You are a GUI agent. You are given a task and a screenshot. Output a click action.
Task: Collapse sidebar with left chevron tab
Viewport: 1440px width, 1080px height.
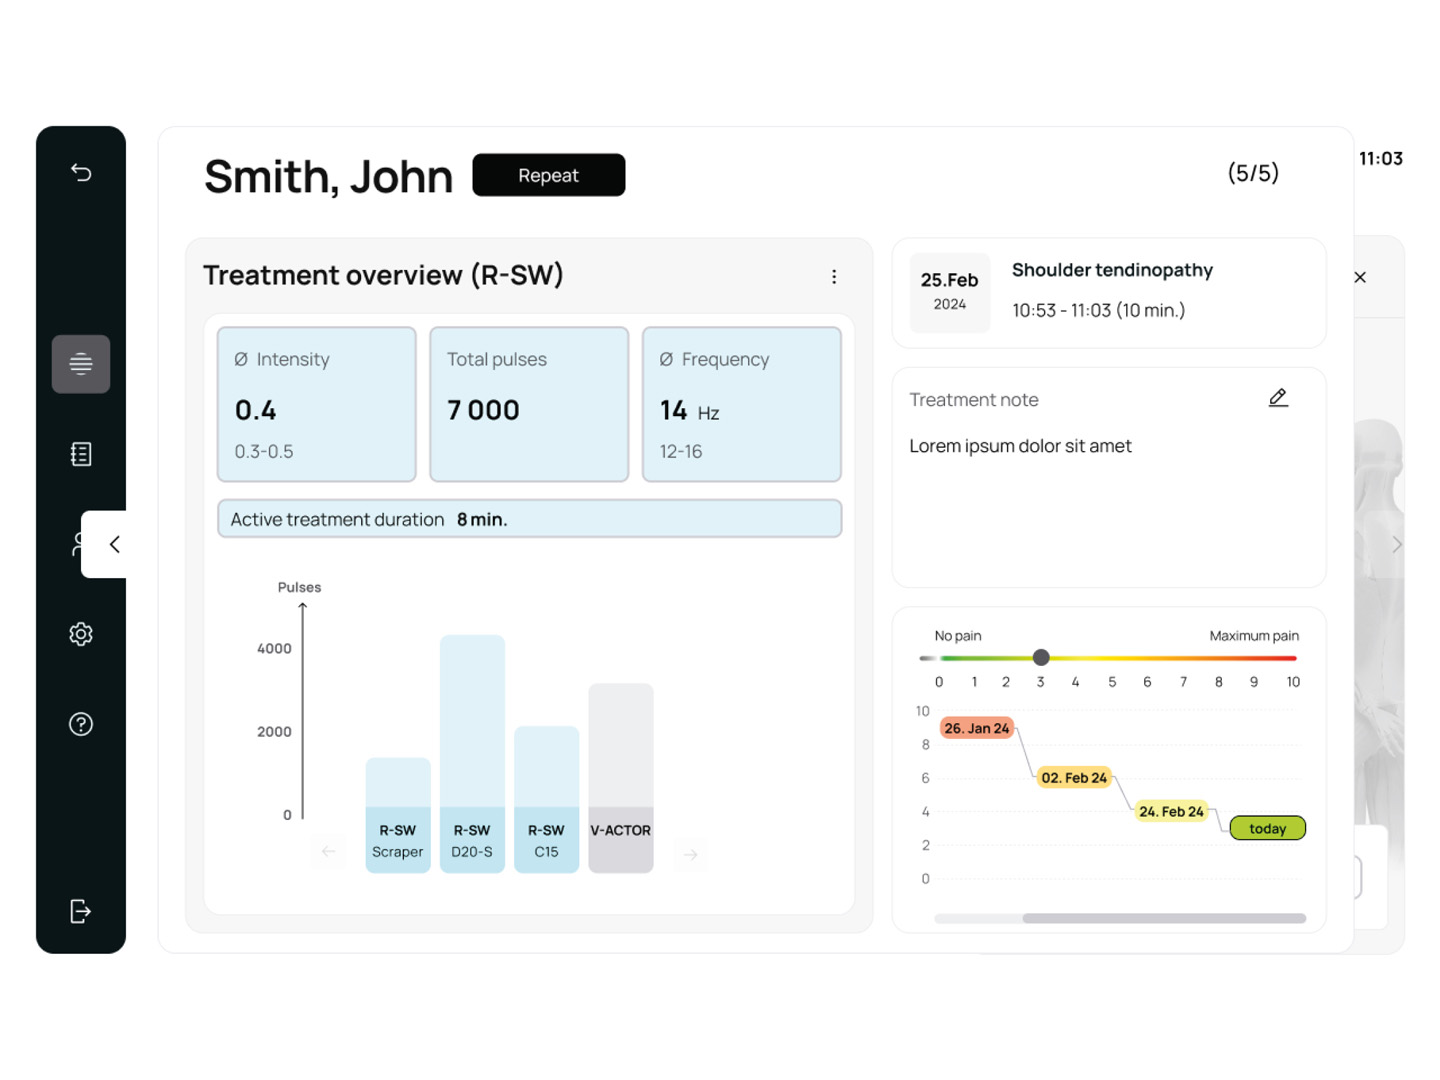(114, 544)
